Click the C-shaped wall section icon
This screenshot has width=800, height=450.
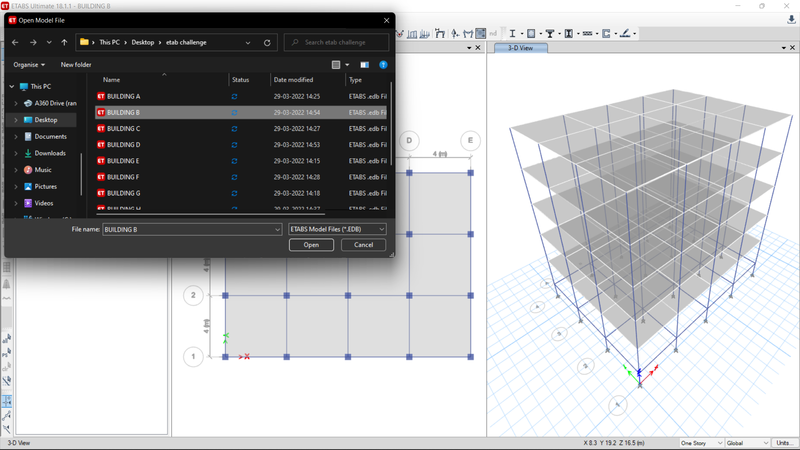tap(606, 34)
